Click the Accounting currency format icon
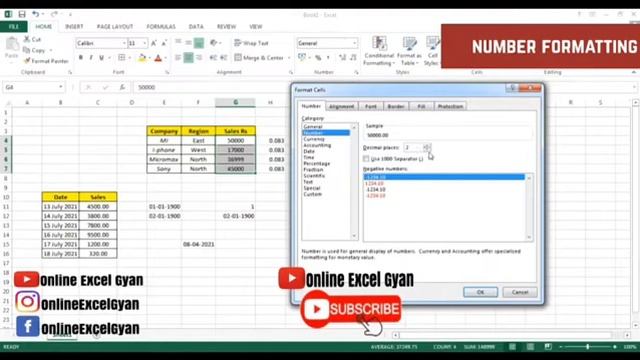The height and width of the screenshot is (360, 640). pyautogui.click(x=302, y=58)
